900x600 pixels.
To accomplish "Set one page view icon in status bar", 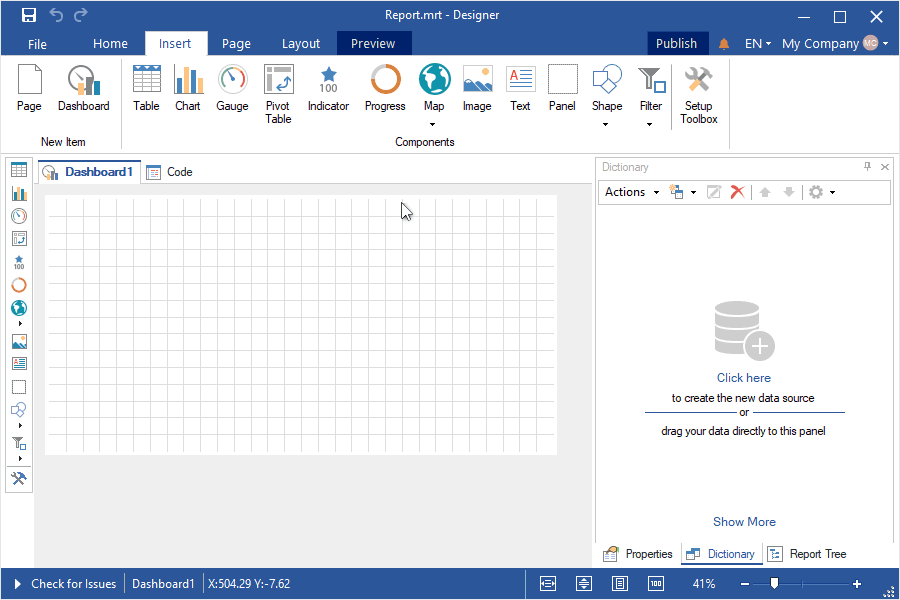I will click(x=620, y=584).
